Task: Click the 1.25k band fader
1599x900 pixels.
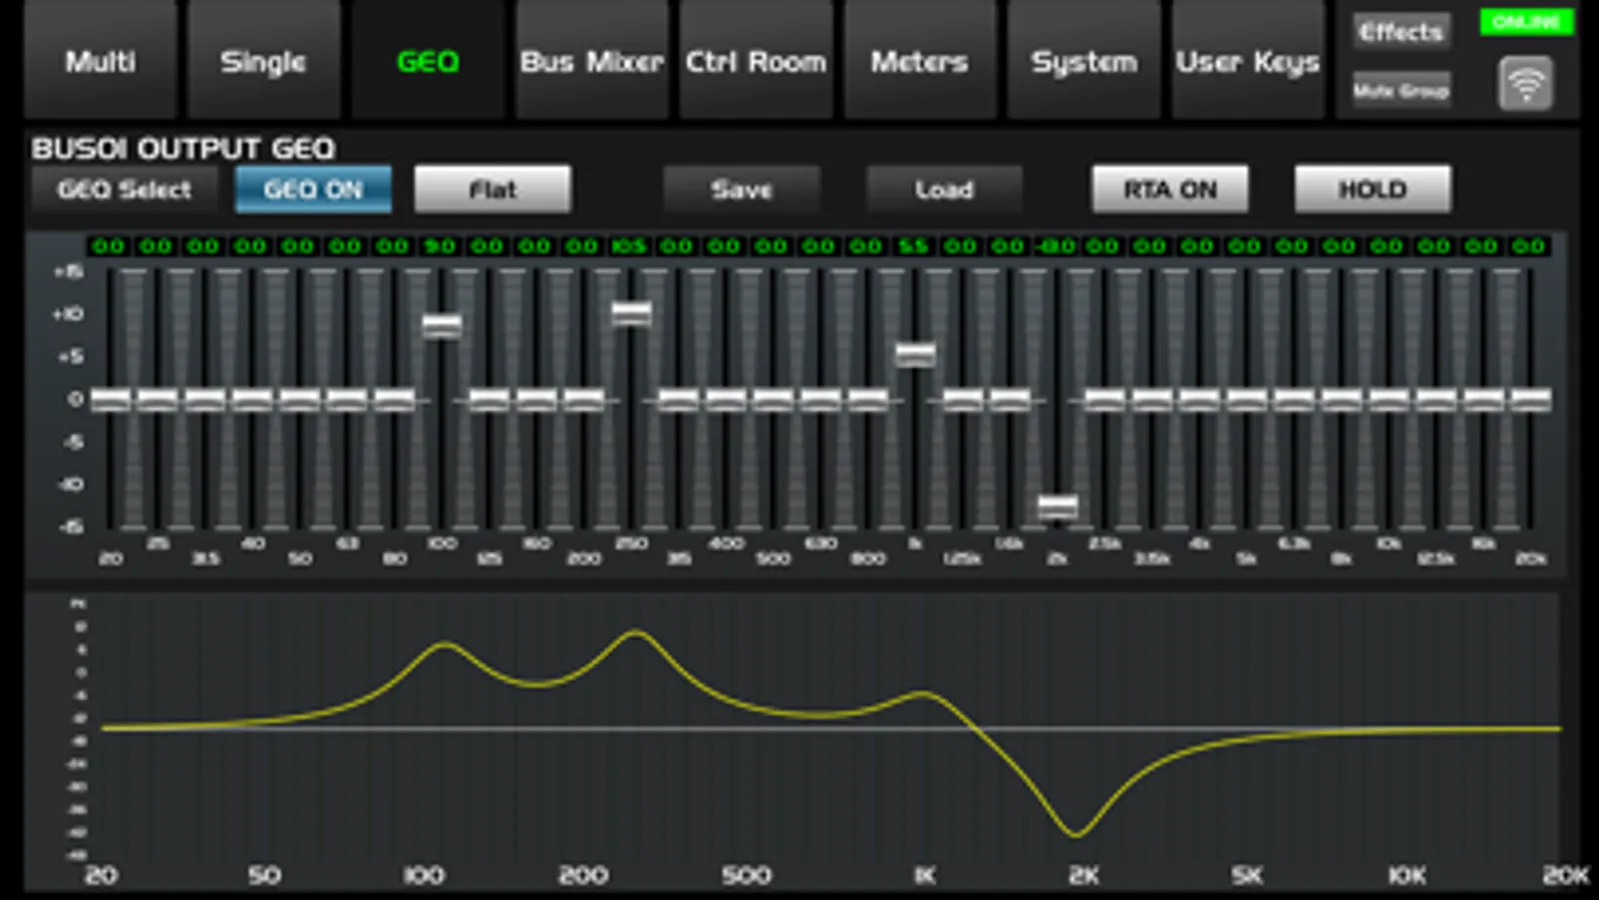Action: 962,399
